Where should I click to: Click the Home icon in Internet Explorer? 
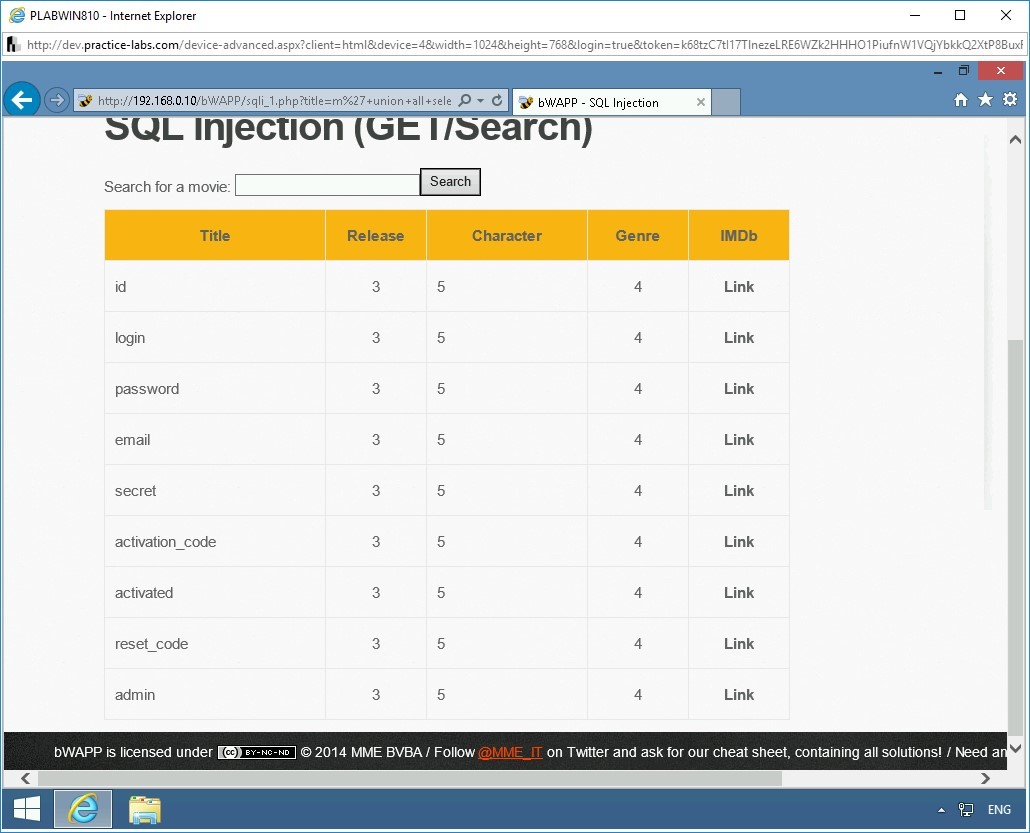click(960, 100)
